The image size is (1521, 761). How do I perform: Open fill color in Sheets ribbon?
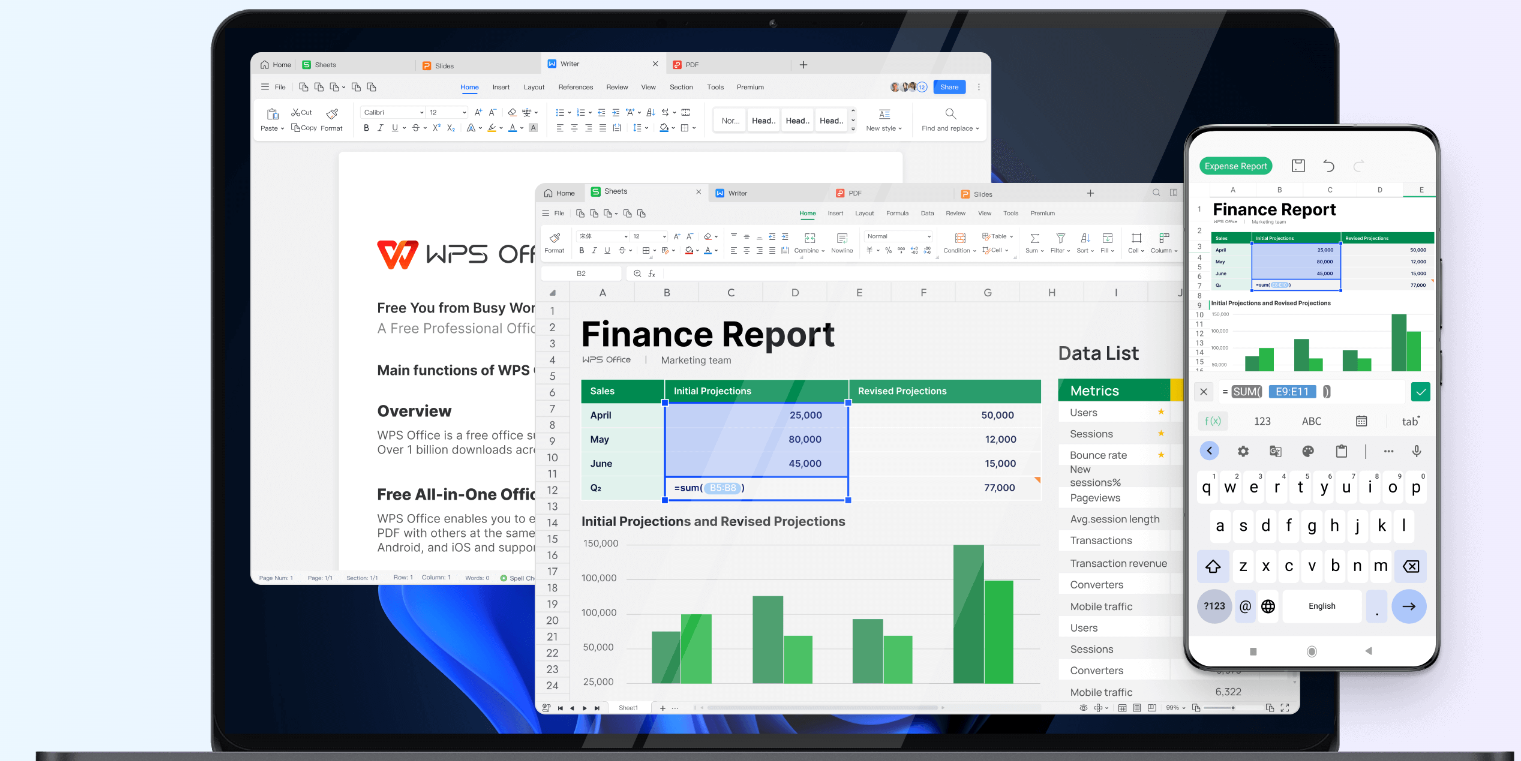coord(688,250)
